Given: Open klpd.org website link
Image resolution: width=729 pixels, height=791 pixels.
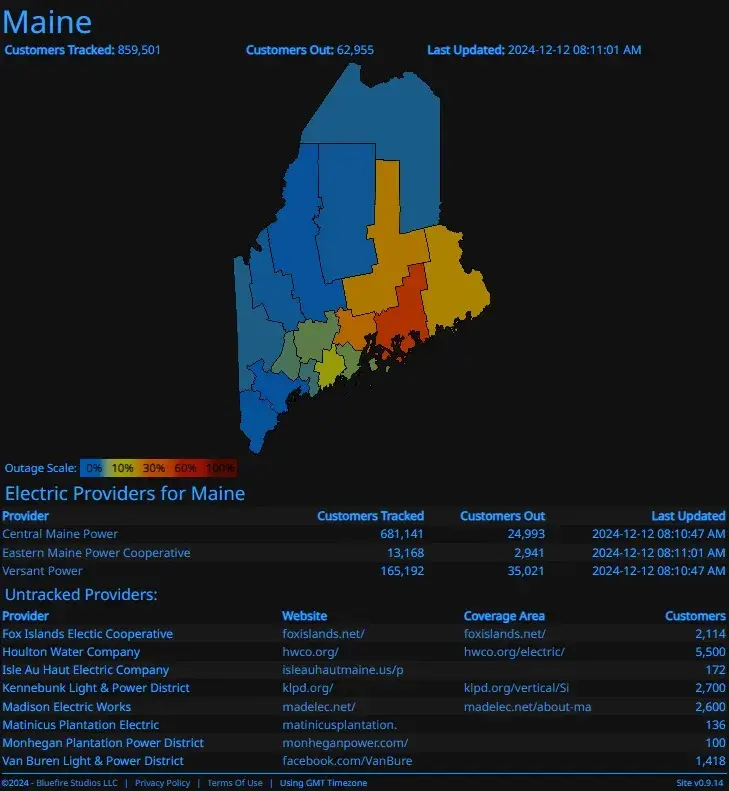Looking at the screenshot, I should click(307, 688).
